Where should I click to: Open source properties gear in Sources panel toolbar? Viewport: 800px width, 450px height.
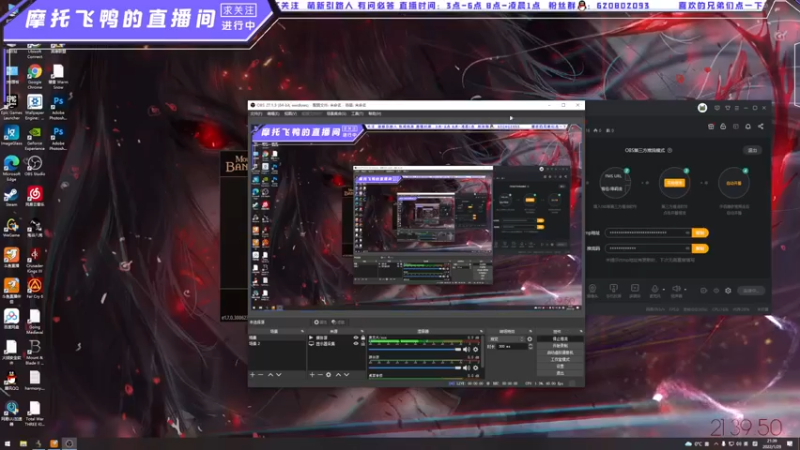329,374
